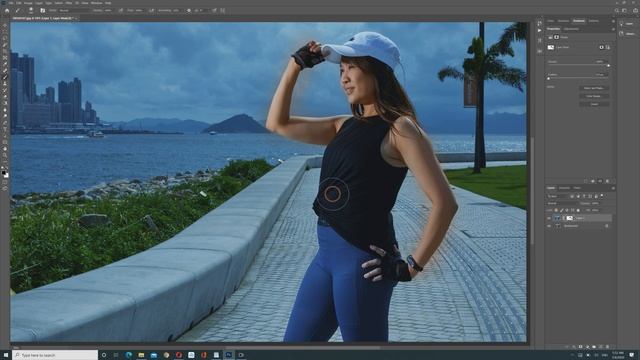The width and height of the screenshot is (640, 360).
Task: Open the Libraries panel
Action: 628,34
